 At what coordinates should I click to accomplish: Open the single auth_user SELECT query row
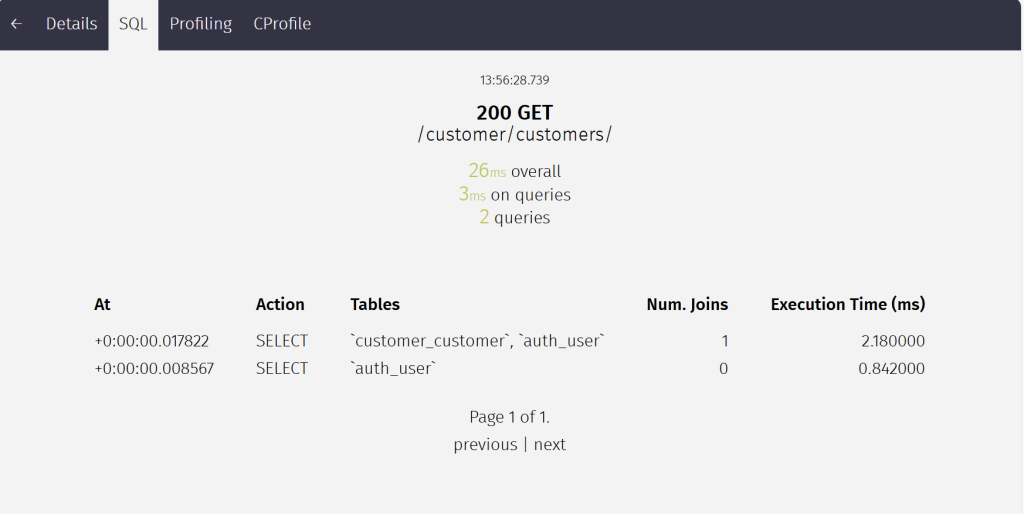click(393, 369)
